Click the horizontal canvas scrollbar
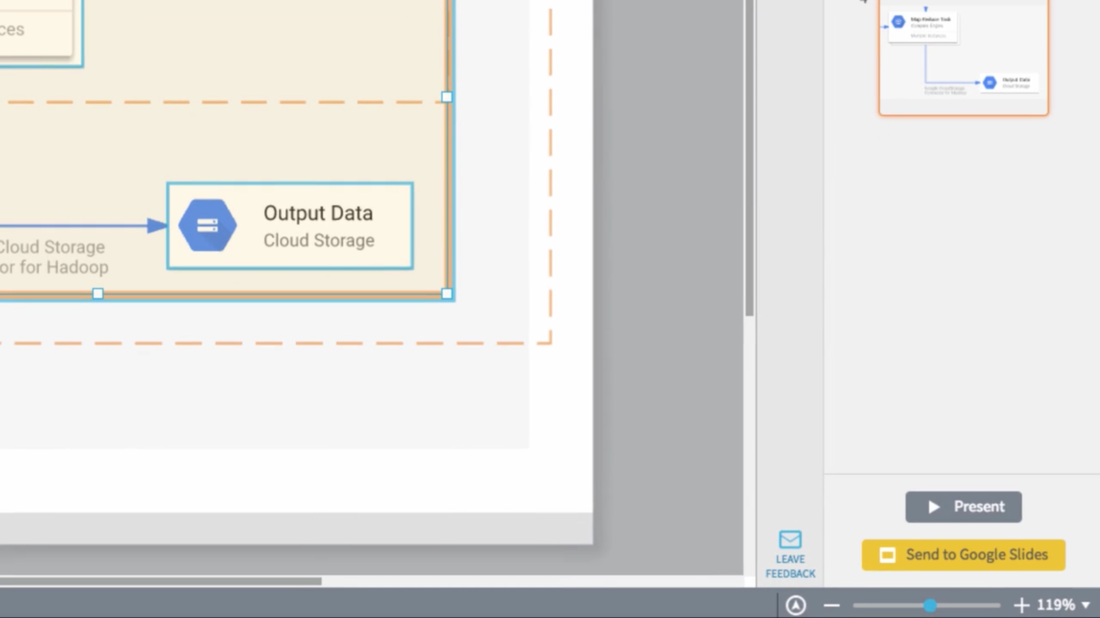The width and height of the screenshot is (1100, 618). pyautogui.click(x=160, y=581)
